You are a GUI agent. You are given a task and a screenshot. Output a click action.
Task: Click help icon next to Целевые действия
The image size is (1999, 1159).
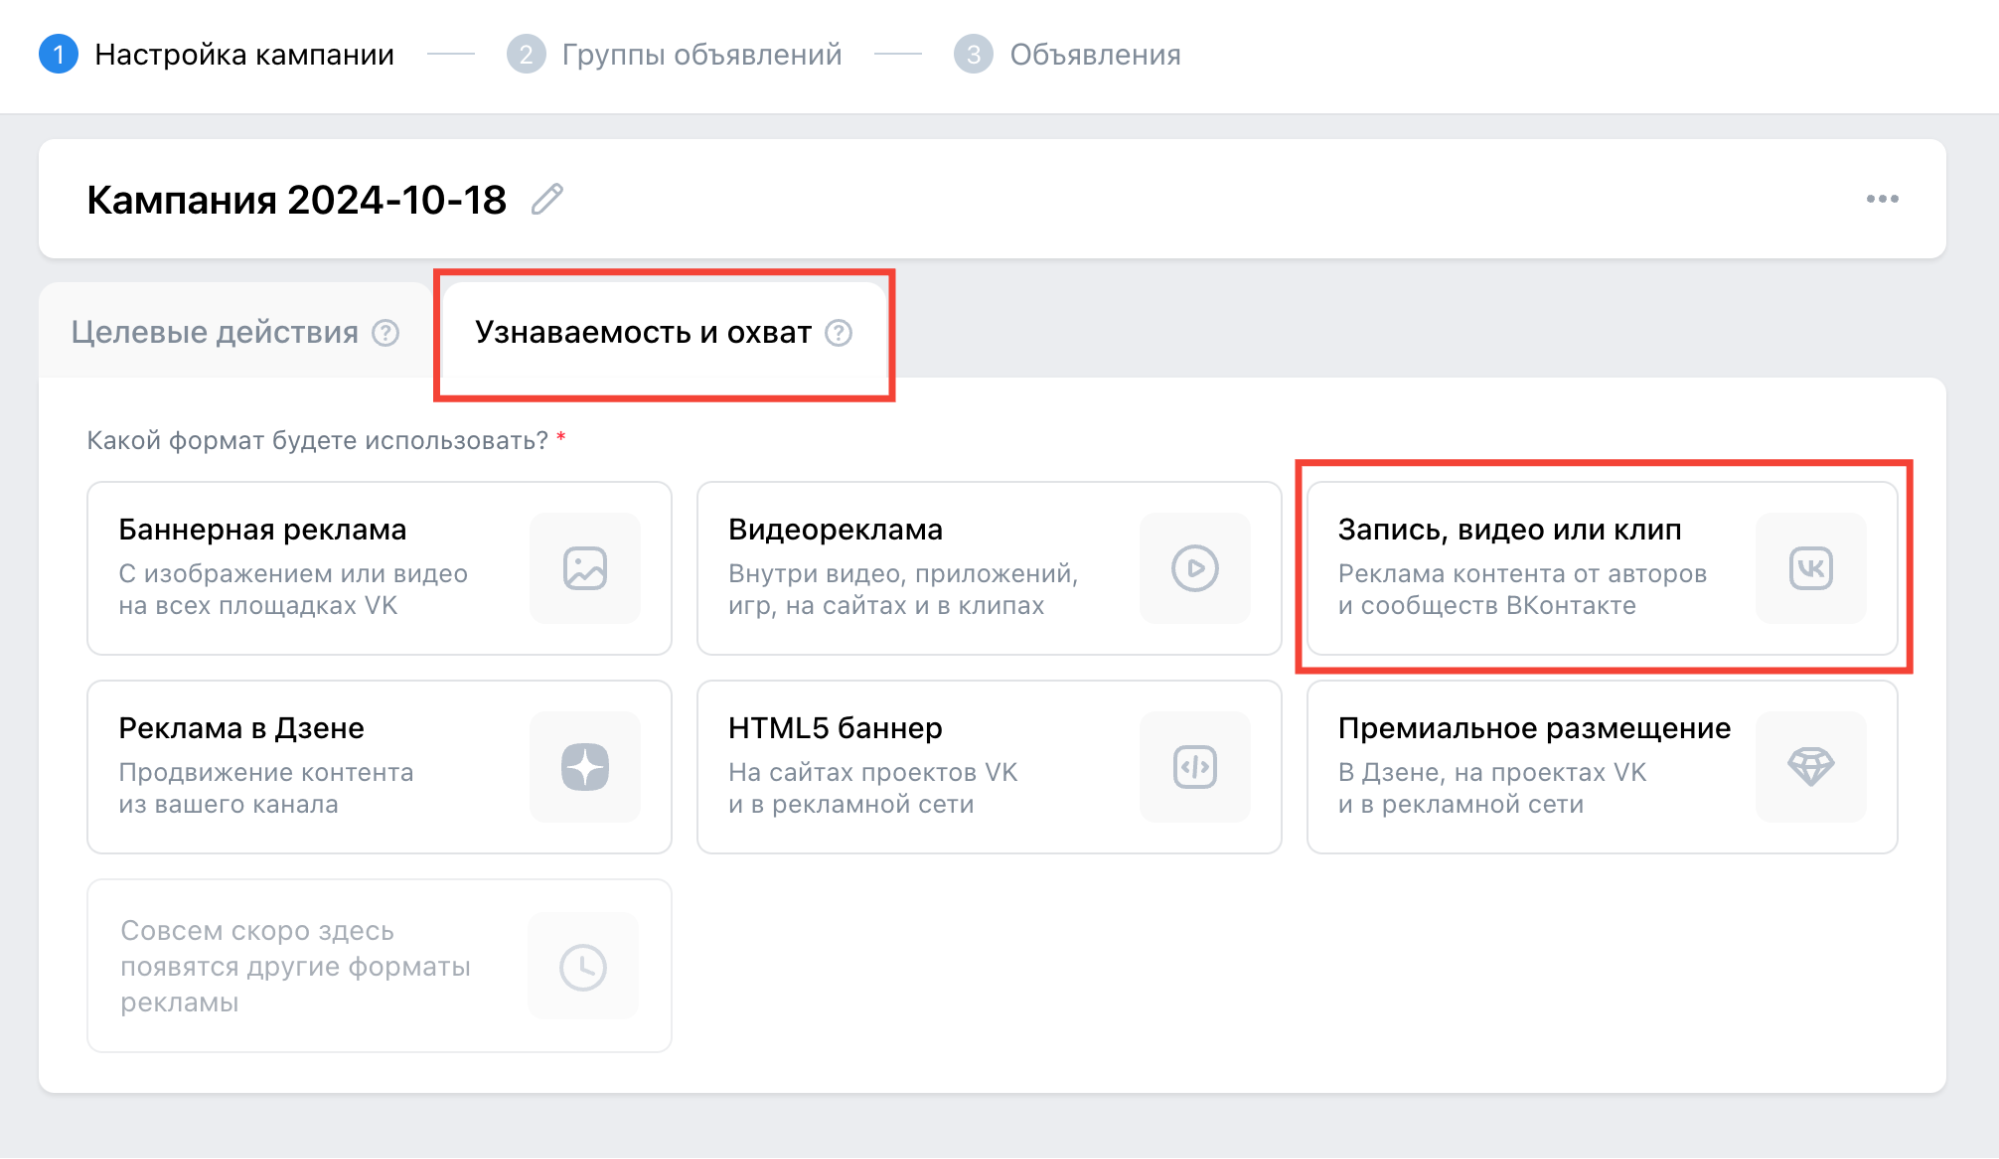coord(385,333)
